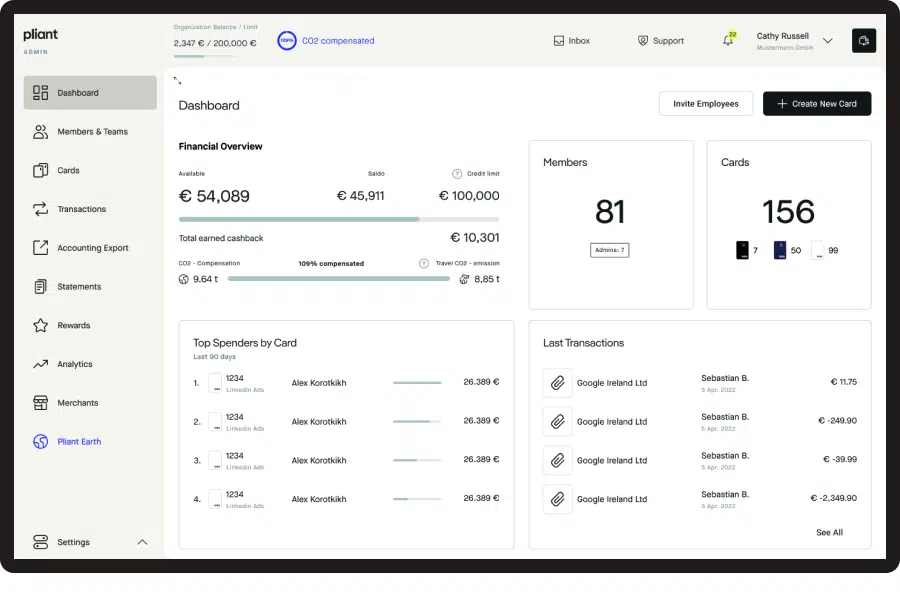Open the Inbox menu item
Viewport: 900px width, 600px height.
[x=572, y=41]
